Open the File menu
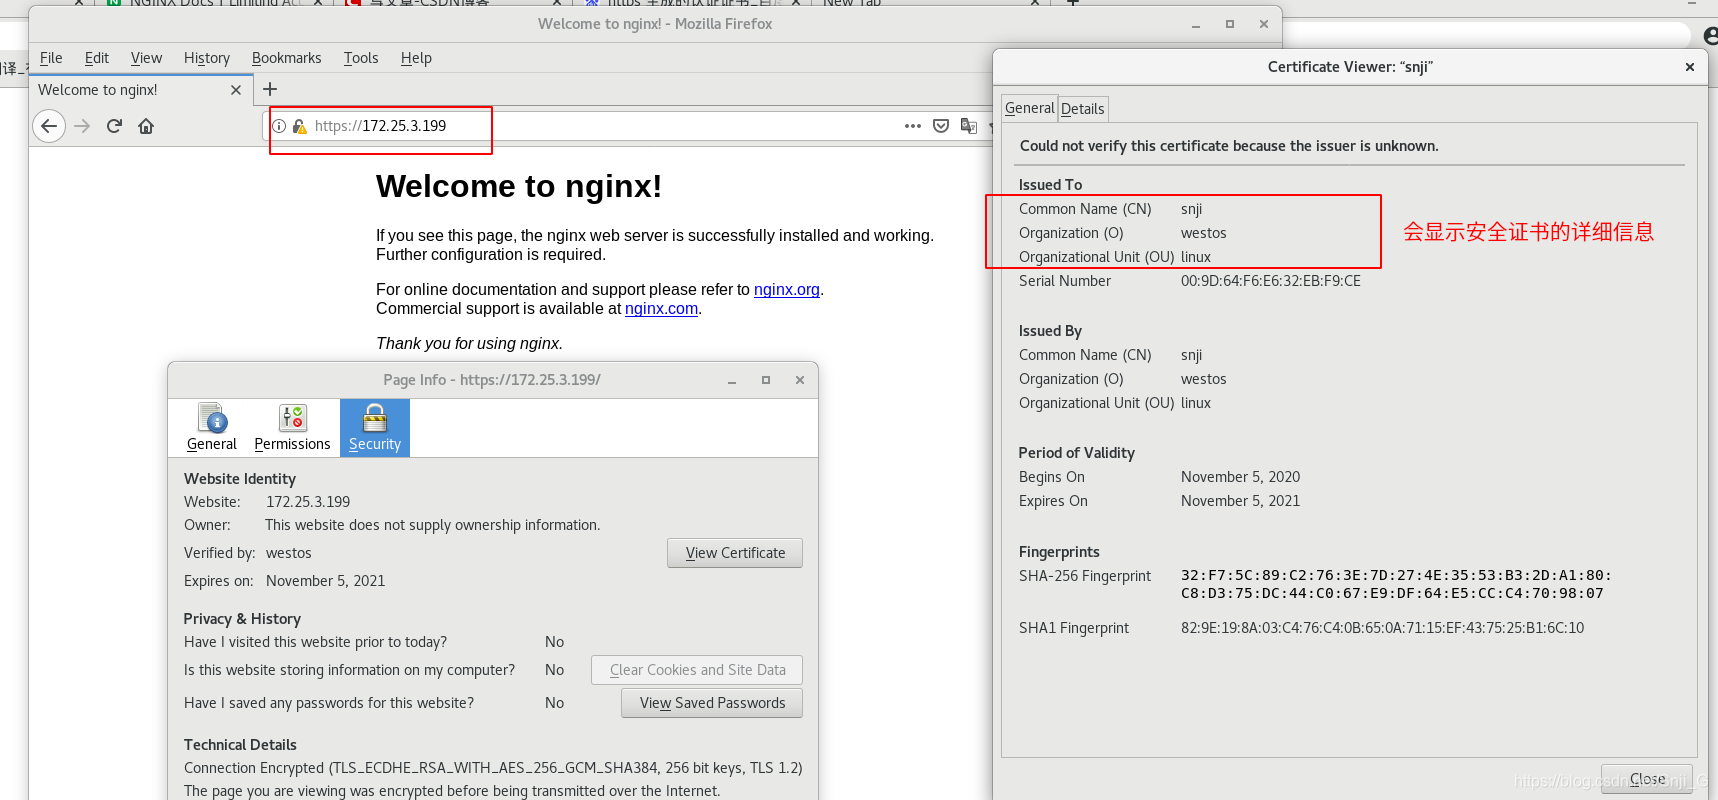The width and height of the screenshot is (1718, 800). 51,58
